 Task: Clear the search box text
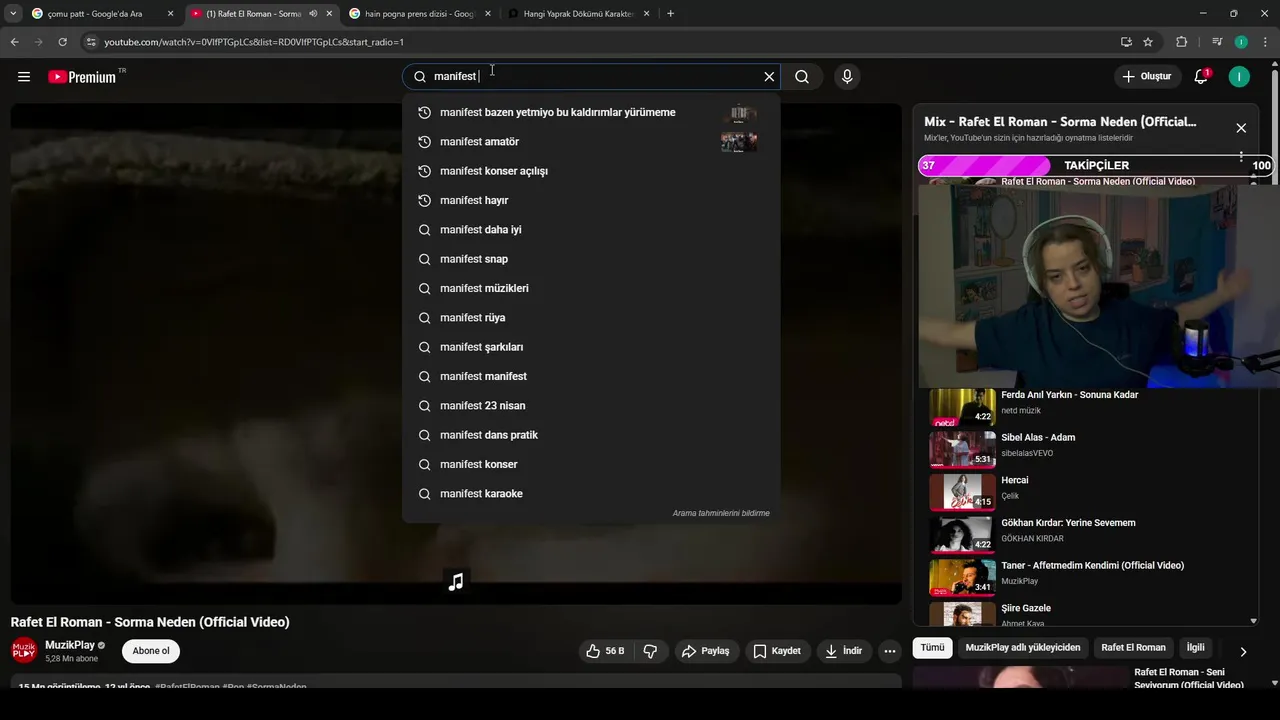769,77
